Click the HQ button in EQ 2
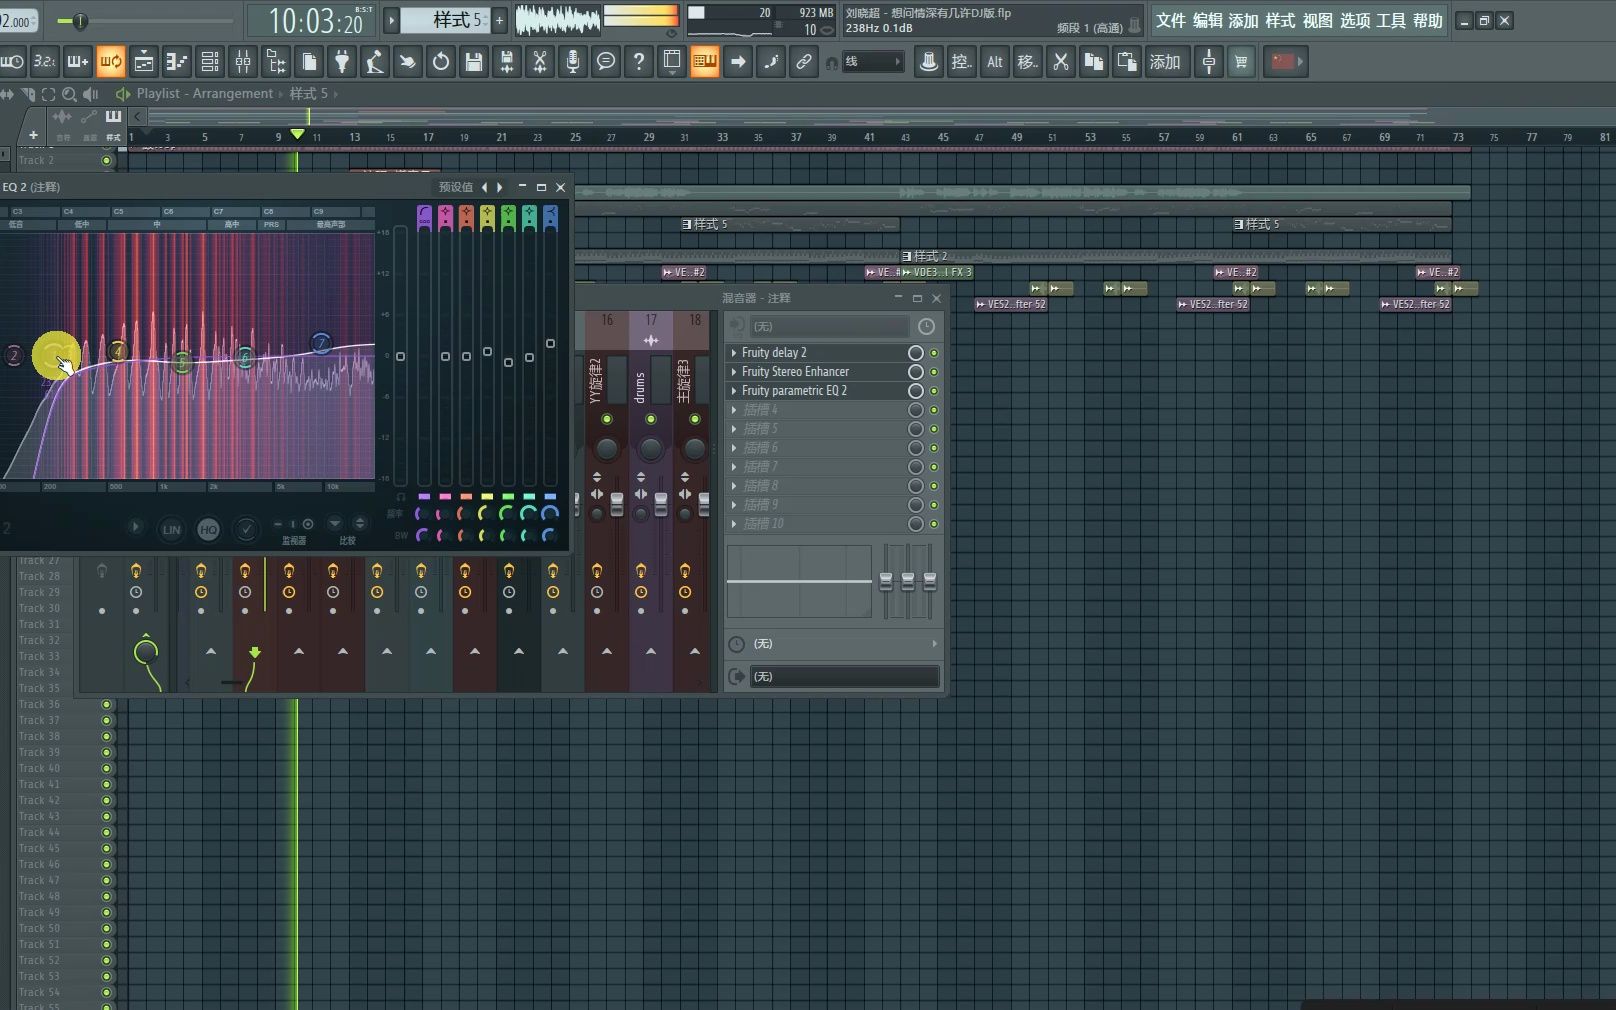This screenshot has width=1616, height=1010. 208,530
